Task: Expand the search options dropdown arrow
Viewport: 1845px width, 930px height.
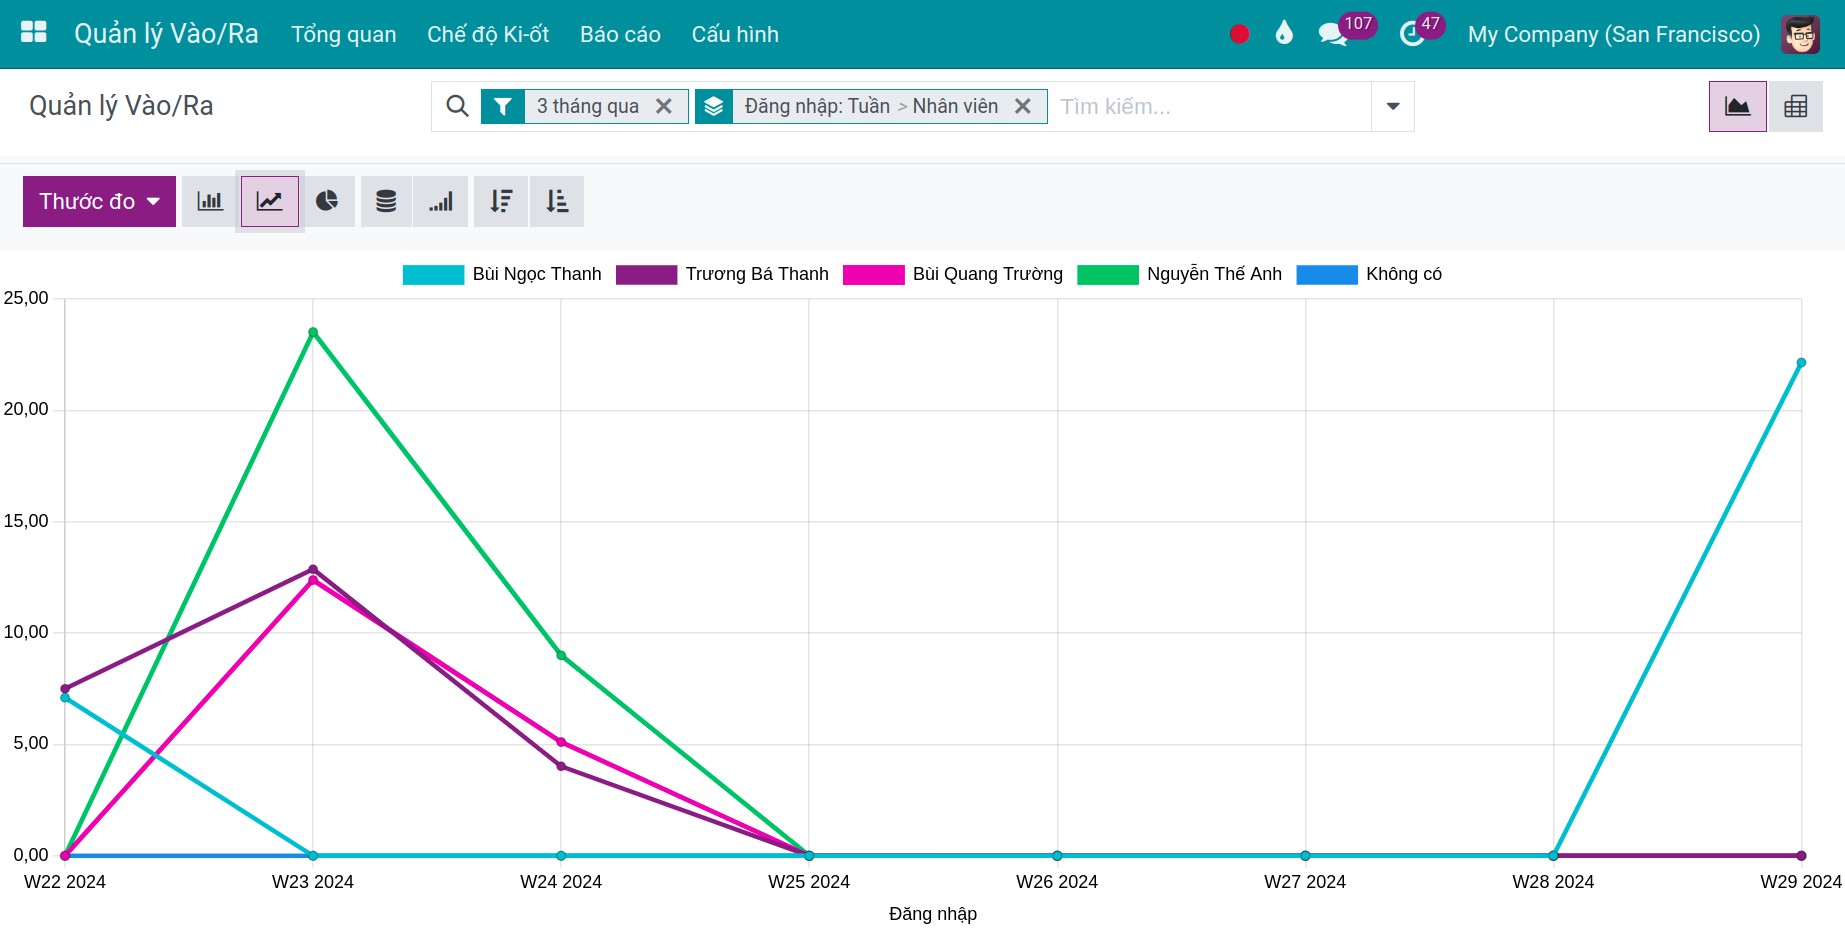Action: 1393,106
